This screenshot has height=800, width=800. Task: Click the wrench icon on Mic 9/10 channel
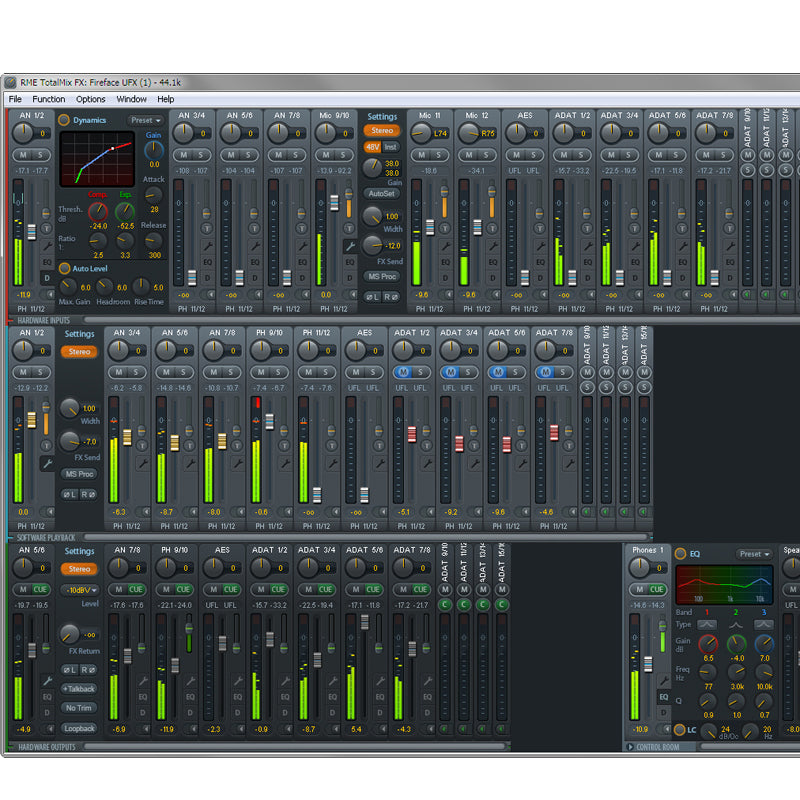point(350,246)
